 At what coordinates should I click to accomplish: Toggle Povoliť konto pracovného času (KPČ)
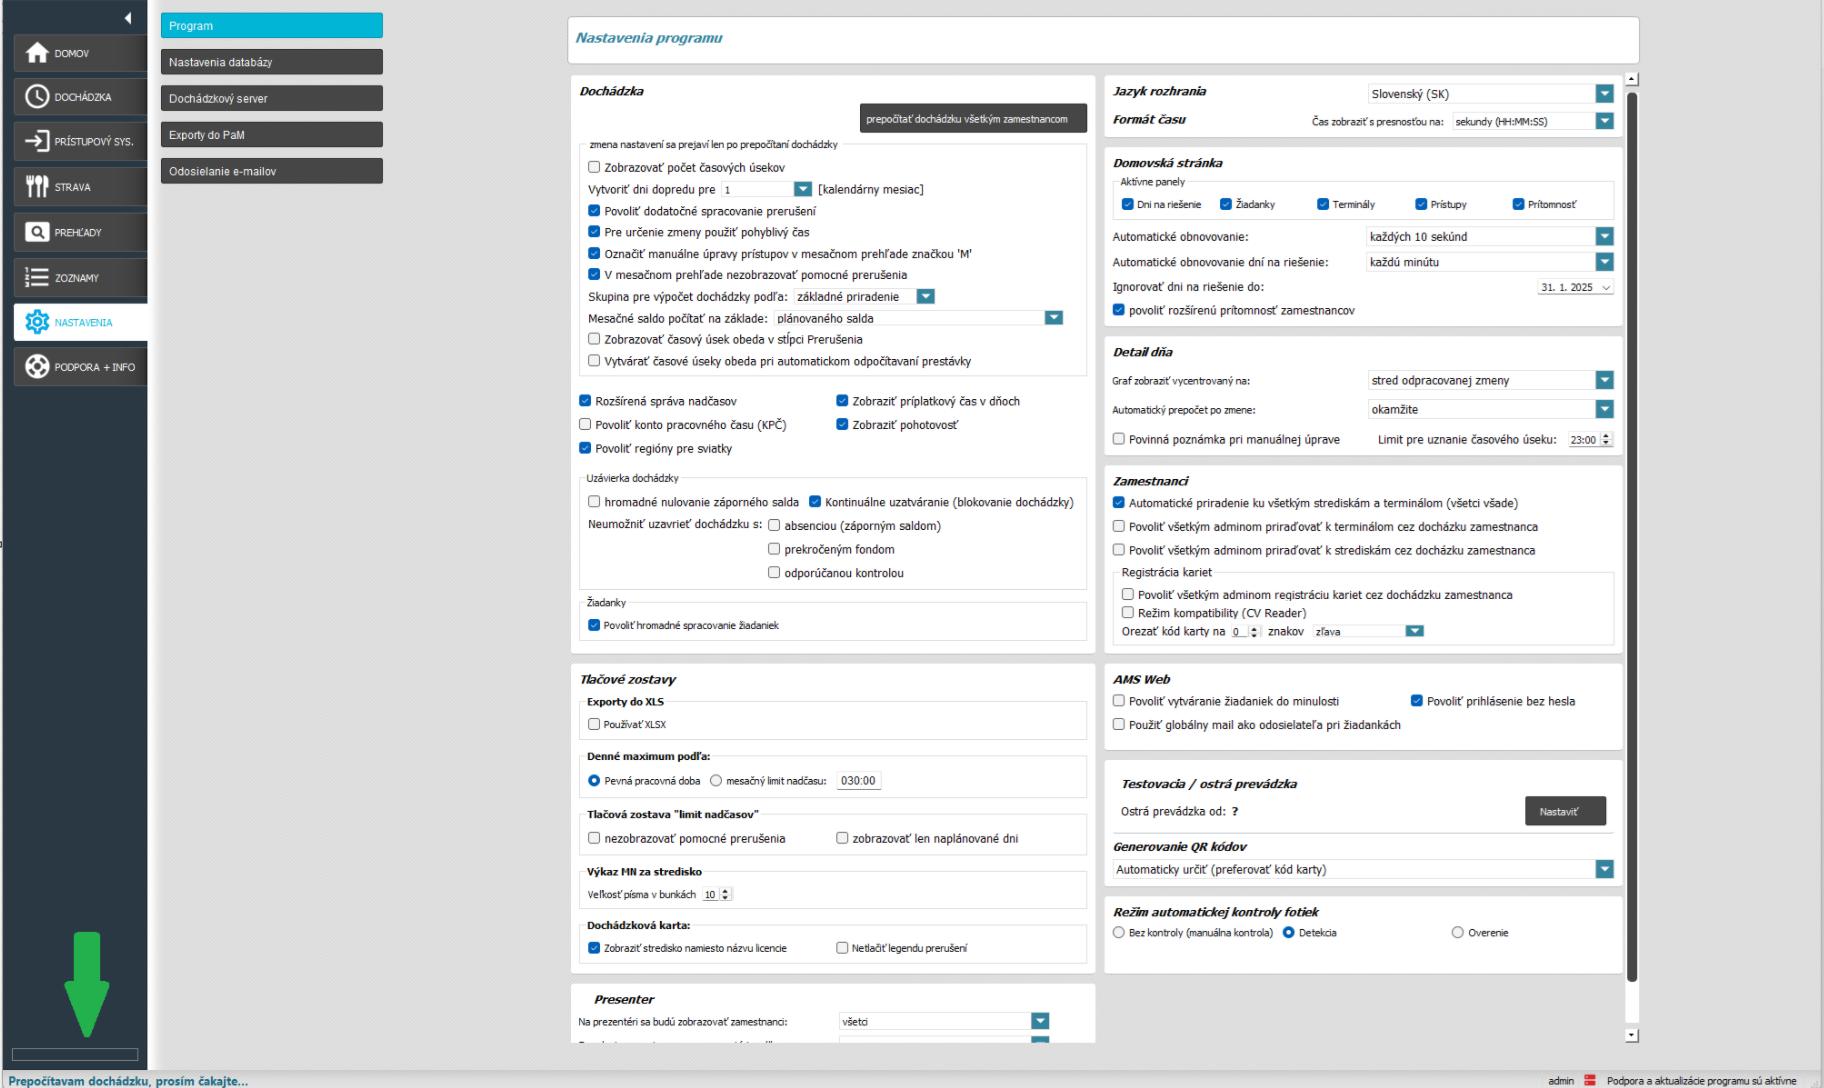(x=586, y=425)
